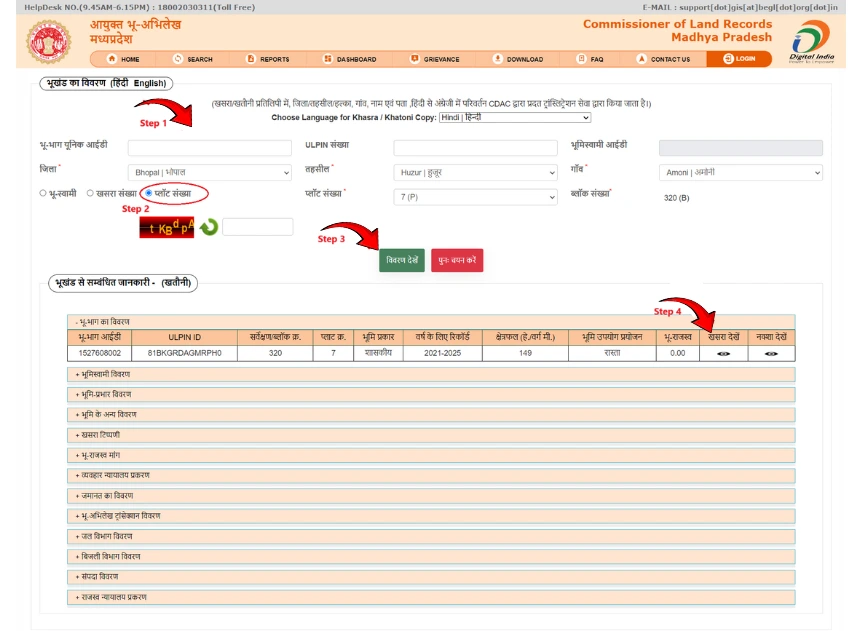The width and height of the screenshot is (868, 631).
Task: Click the captcha refresh icon
Action: [209, 227]
